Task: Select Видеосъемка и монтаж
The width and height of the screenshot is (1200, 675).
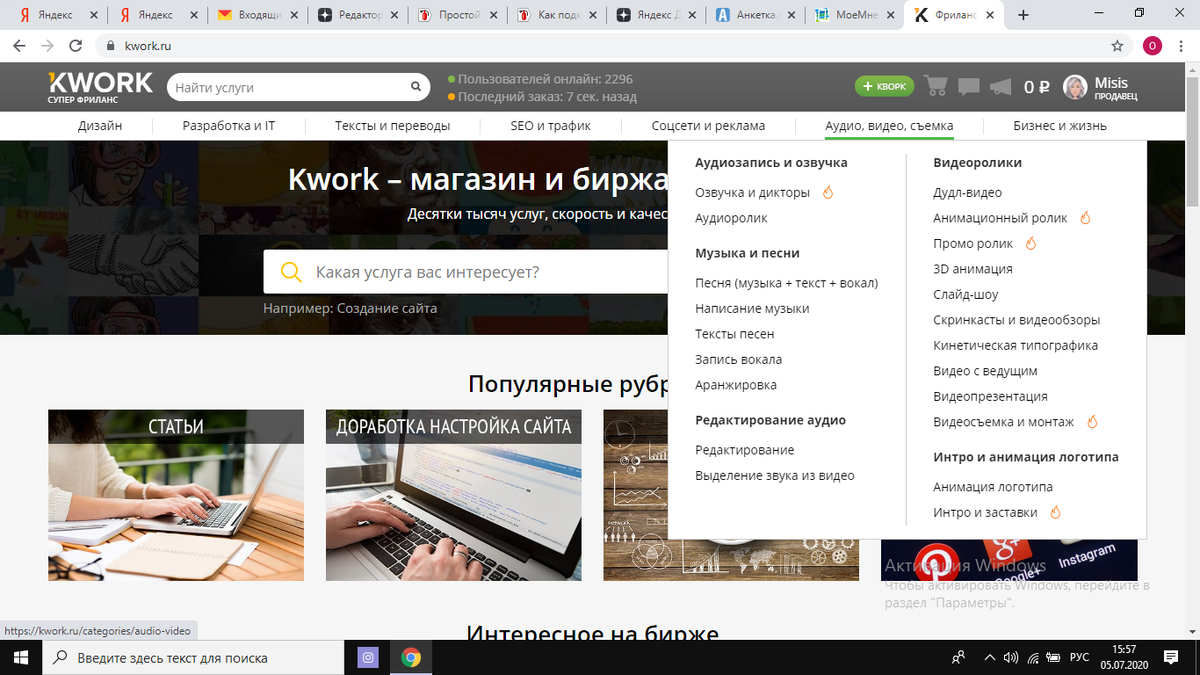Action: [1003, 422]
